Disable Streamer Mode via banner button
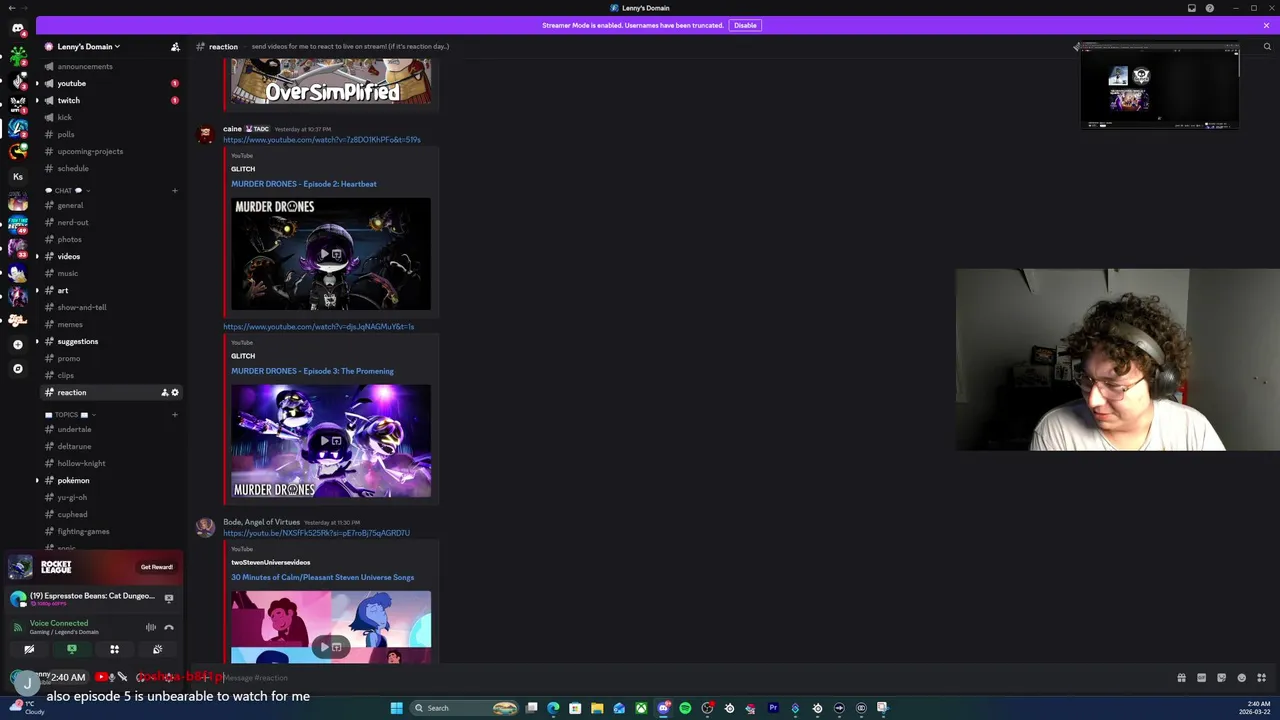The width and height of the screenshot is (1280, 720). [x=745, y=25]
